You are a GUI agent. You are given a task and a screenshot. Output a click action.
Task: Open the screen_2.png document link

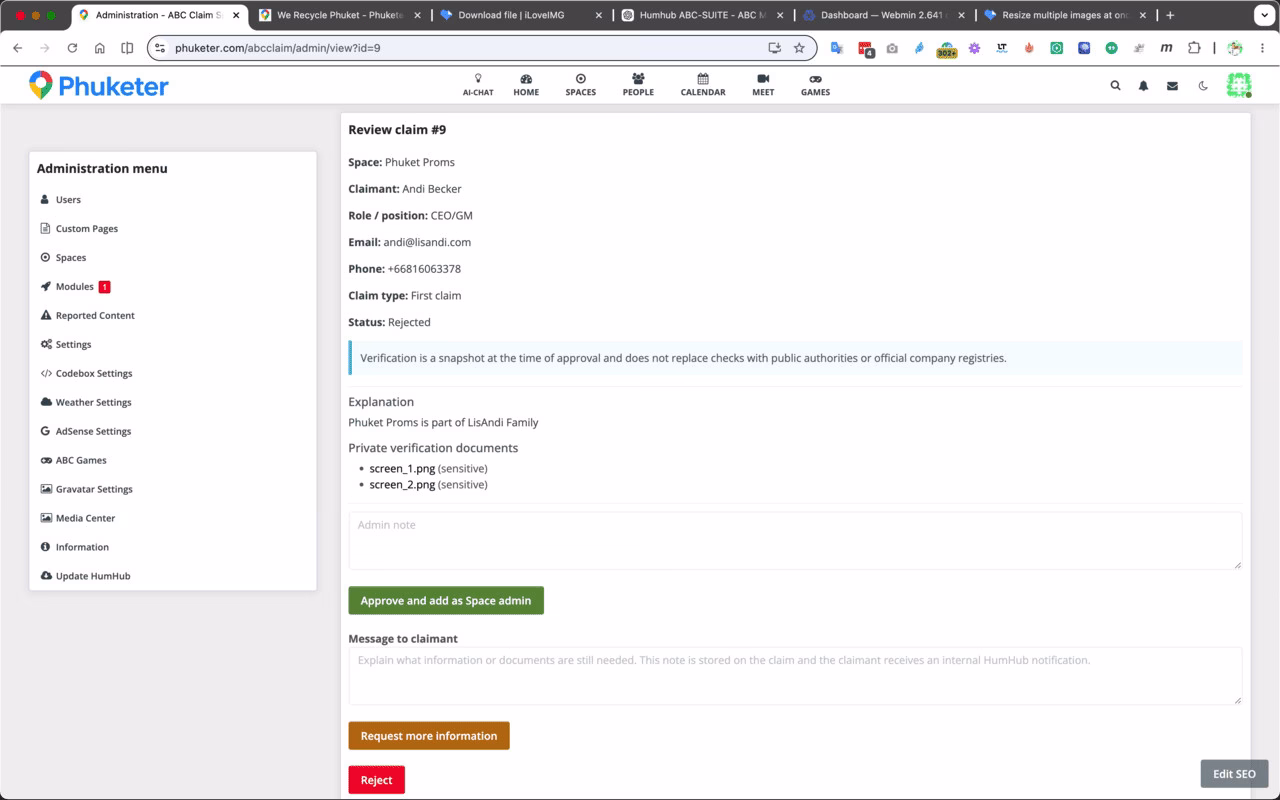(x=402, y=485)
